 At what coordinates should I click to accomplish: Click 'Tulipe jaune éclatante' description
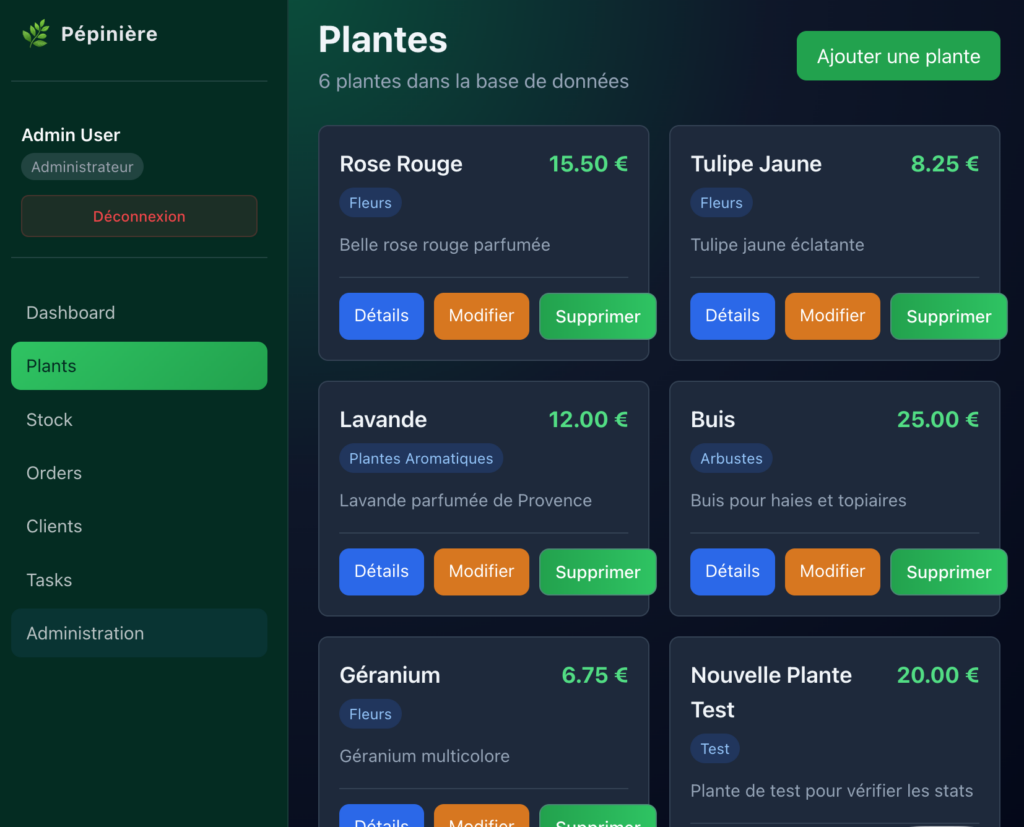point(777,245)
